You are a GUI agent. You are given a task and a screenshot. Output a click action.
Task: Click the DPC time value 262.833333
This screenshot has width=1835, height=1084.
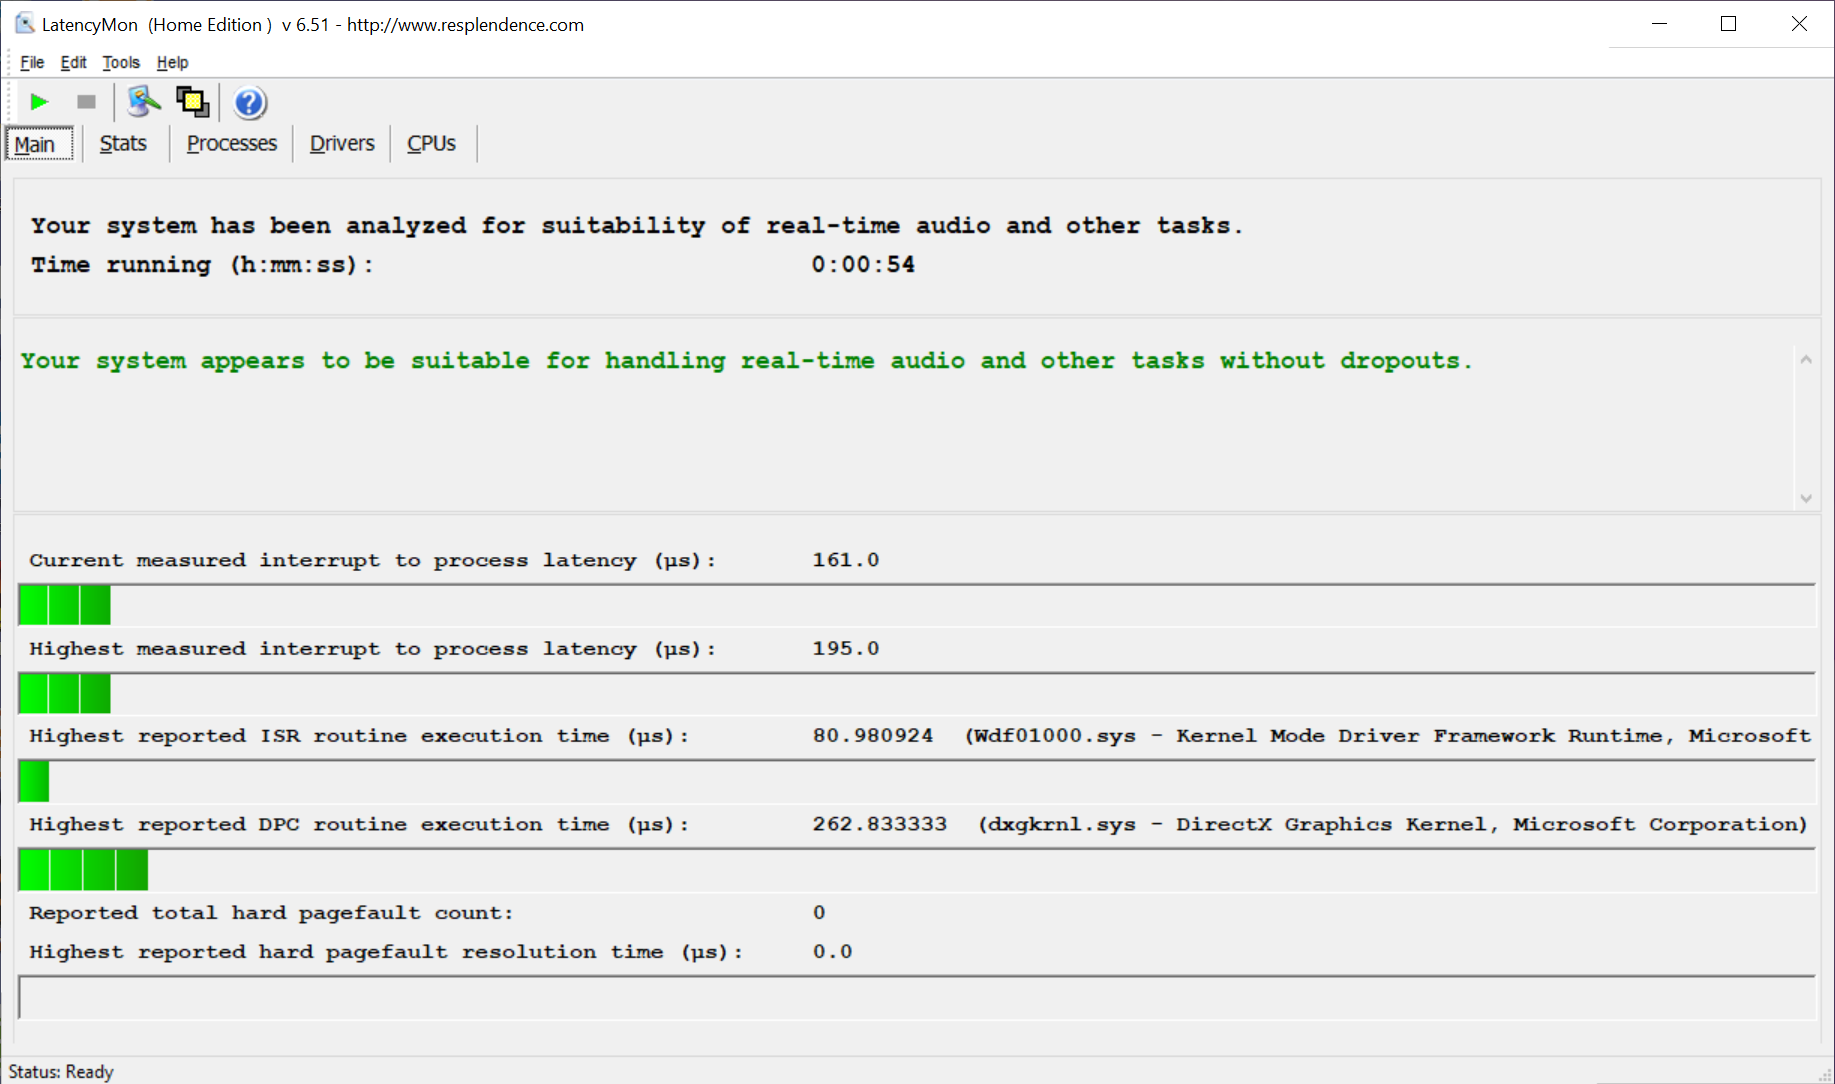click(880, 825)
